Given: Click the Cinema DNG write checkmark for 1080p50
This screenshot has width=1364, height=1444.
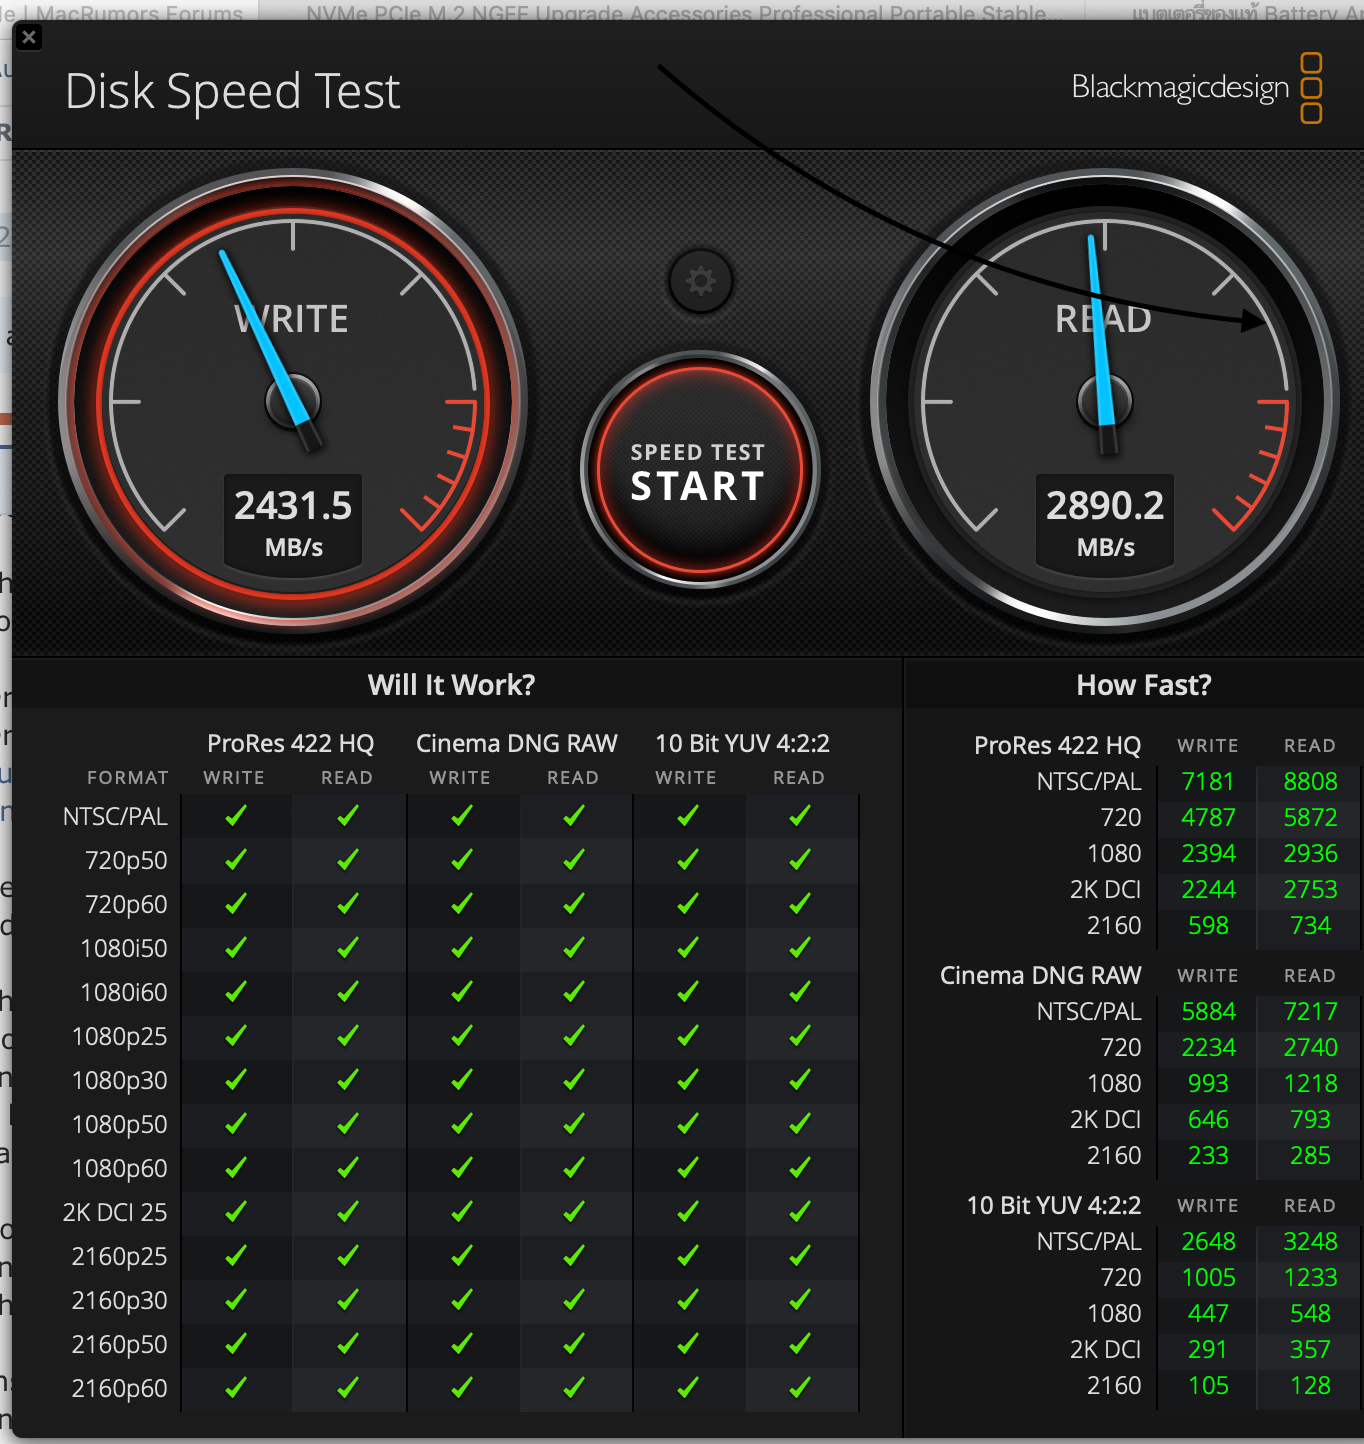Looking at the screenshot, I should [462, 1124].
